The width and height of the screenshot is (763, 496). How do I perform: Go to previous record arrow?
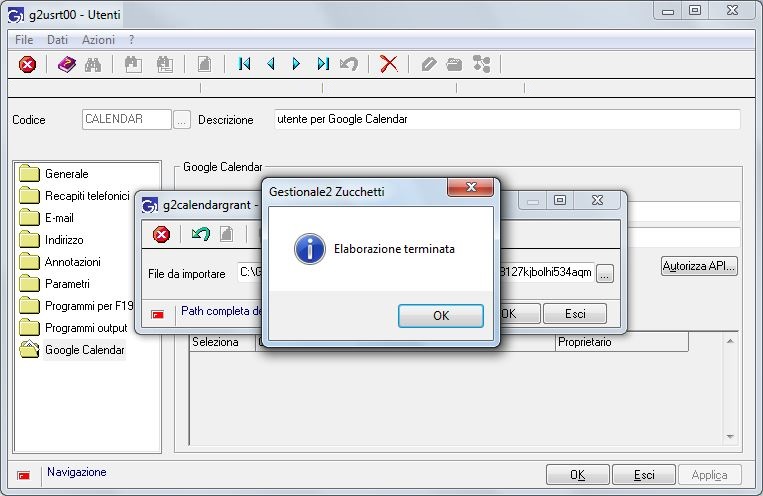(271, 64)
